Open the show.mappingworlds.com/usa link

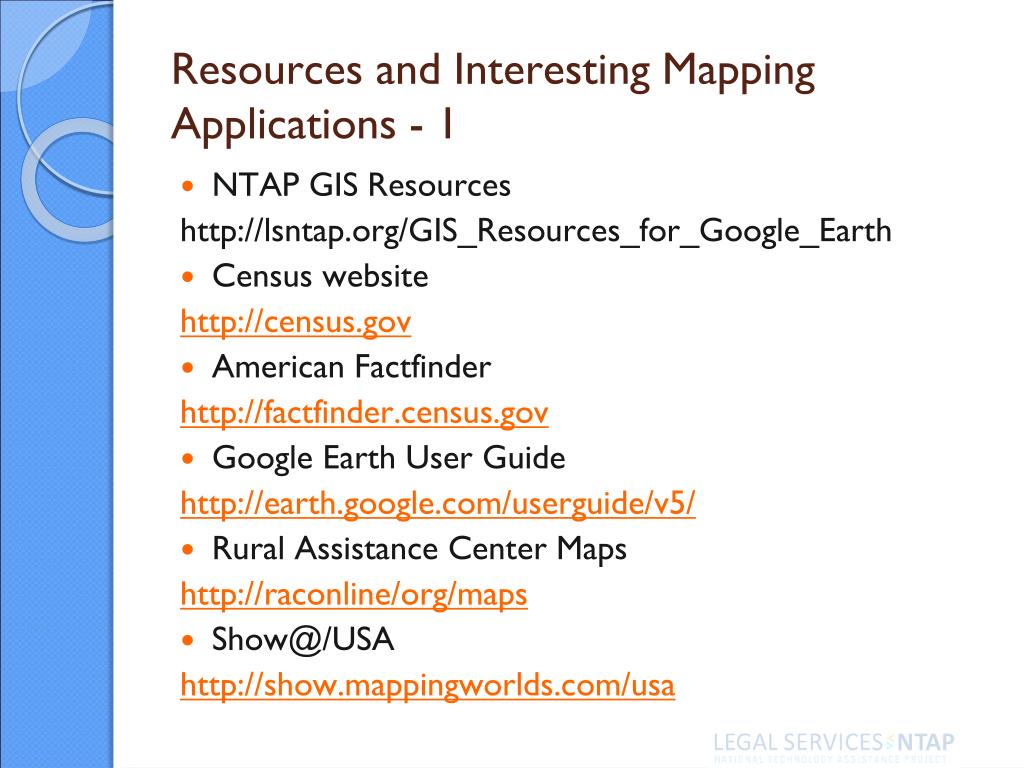click(428, 686)
